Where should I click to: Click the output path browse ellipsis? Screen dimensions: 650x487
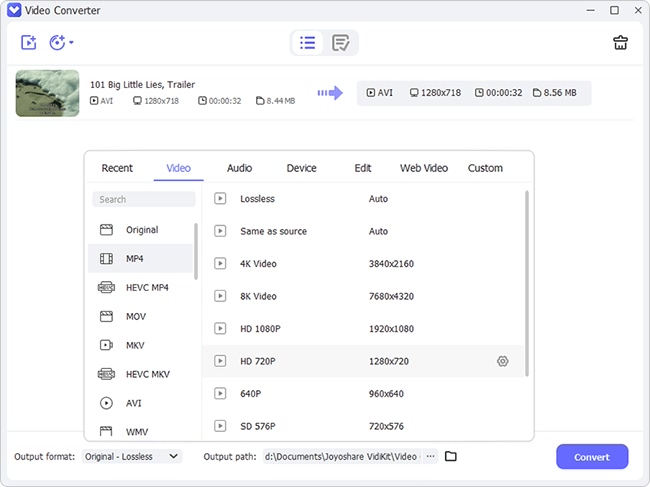coord(431,456)
